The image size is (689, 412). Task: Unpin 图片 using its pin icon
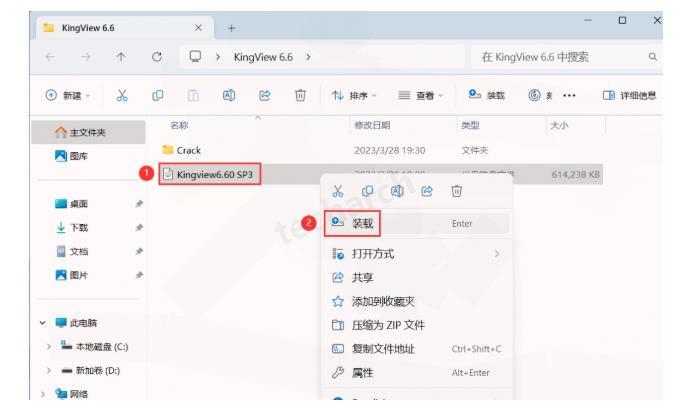point(139,275)
